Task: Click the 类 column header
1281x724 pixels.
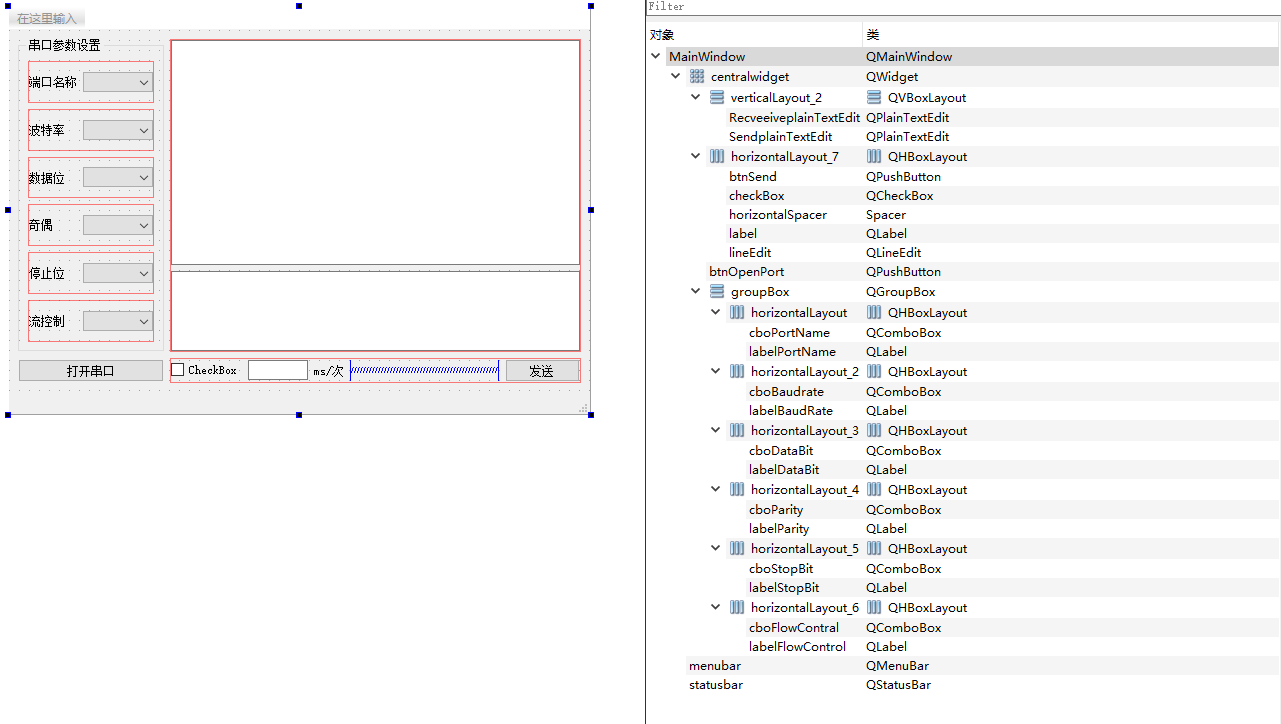Action: [x=873, y=35]
